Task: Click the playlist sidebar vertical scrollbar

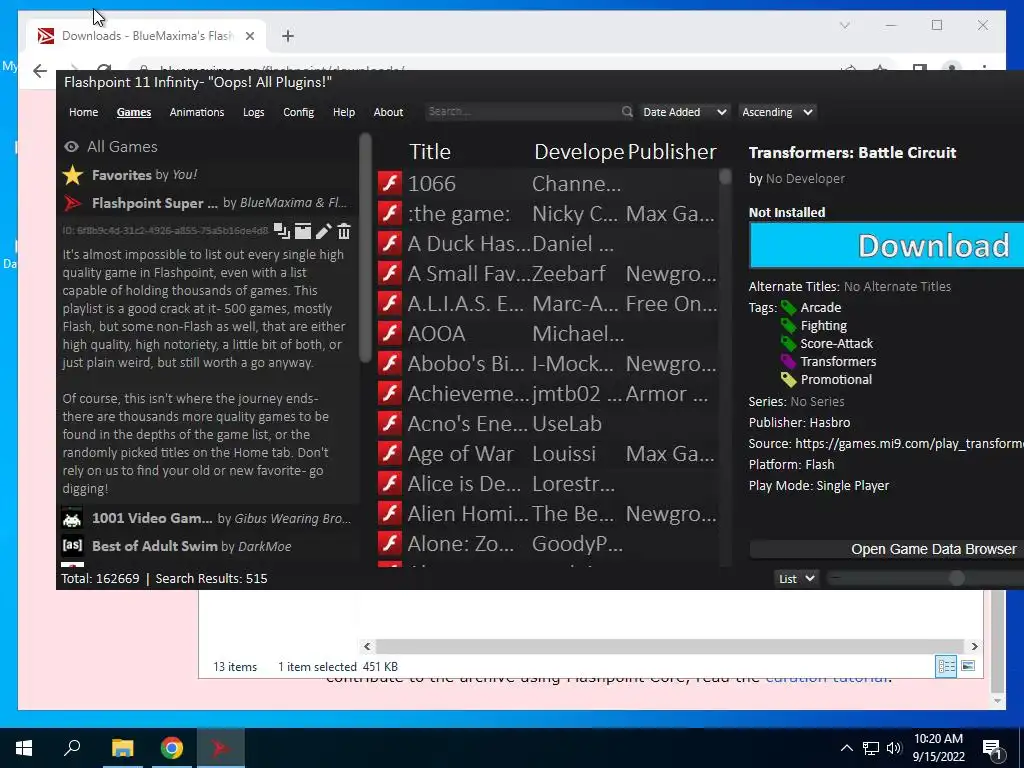Action: [x=365, y=248]
